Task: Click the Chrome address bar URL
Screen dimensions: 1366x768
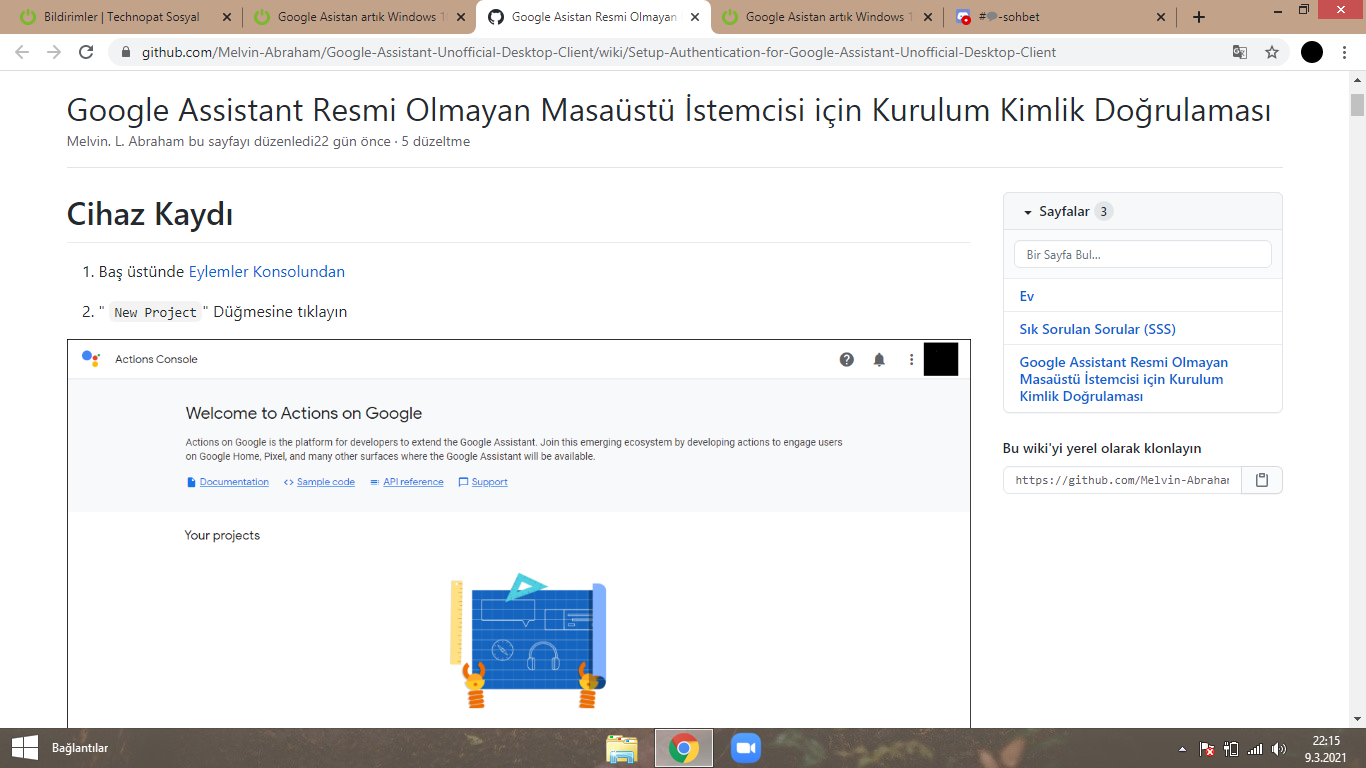Action: 599,52
